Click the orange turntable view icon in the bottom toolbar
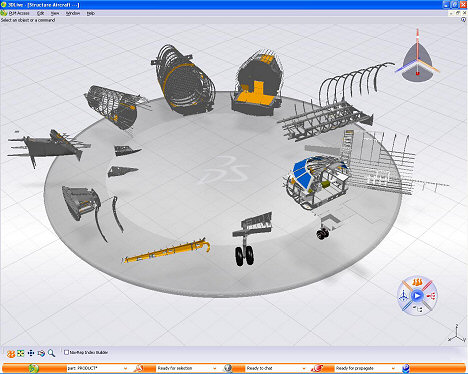This screenshot has width=468, height=374. click(x=11, y=353)
